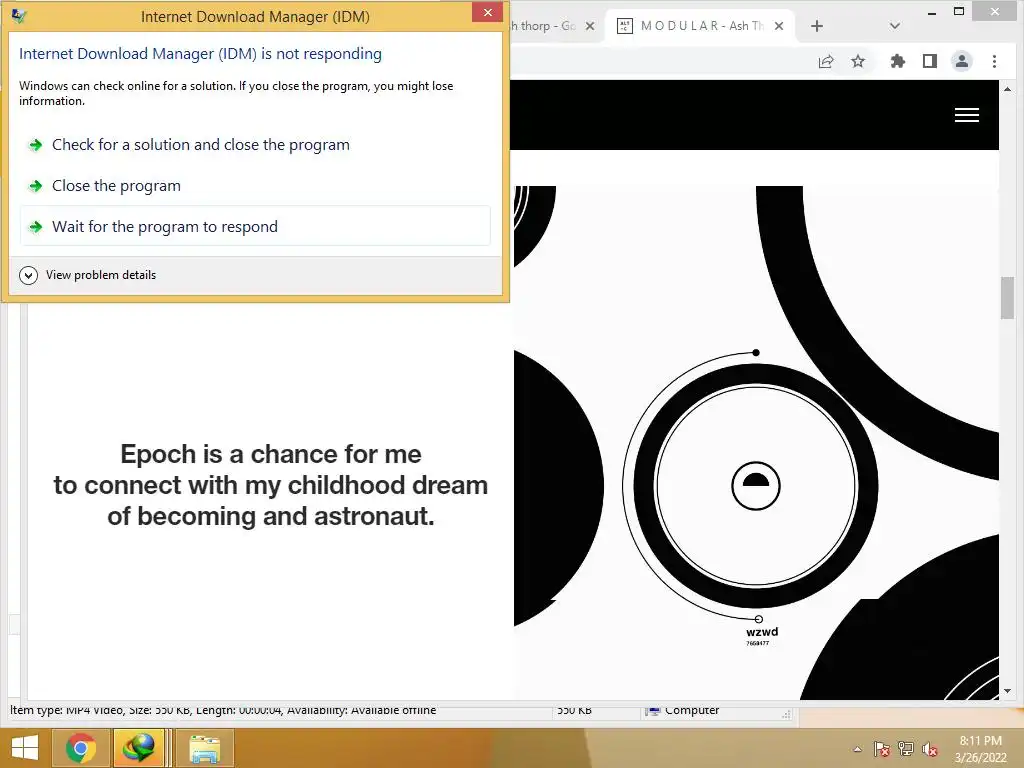
Task: Toggle Chrome side panel icon
Action: click(930, 61)
